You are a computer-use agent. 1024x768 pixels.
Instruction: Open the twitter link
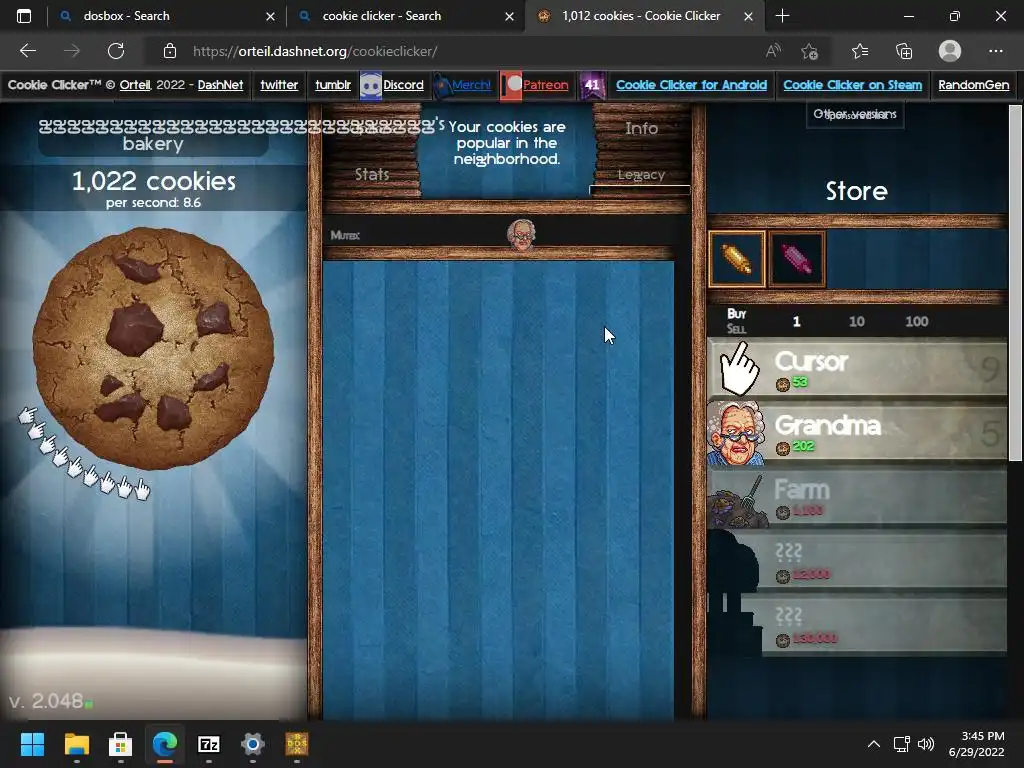[x=279, y=85]
